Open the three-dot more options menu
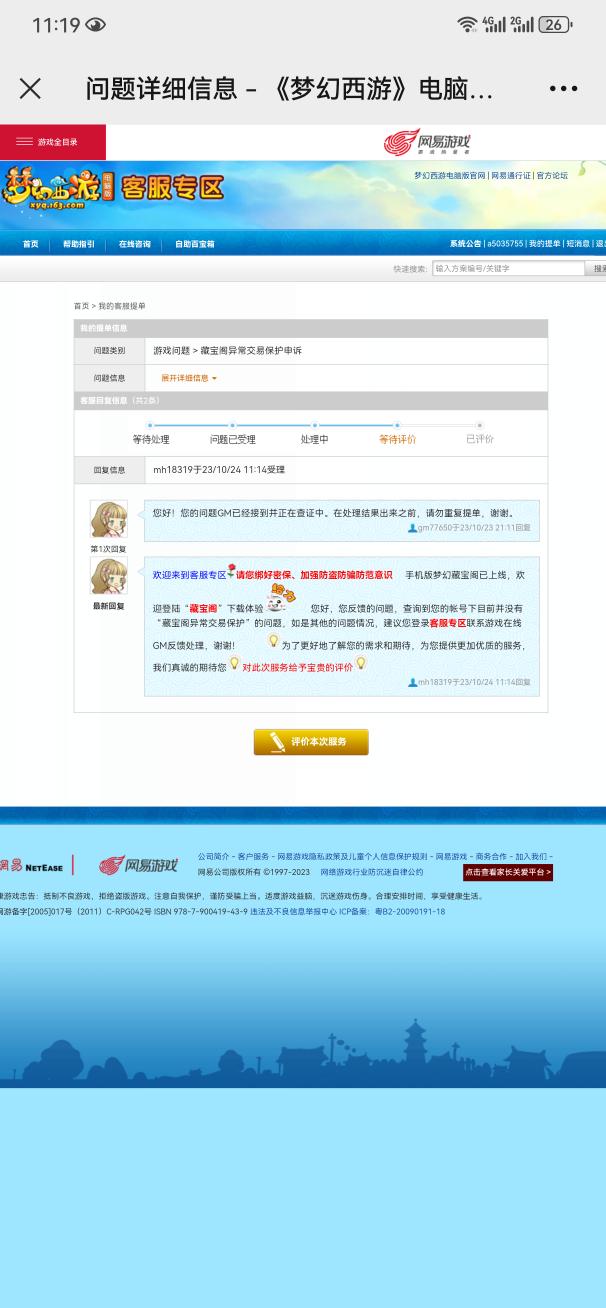Viewport: 606px width, 1308px height. (x=563, y=89)
